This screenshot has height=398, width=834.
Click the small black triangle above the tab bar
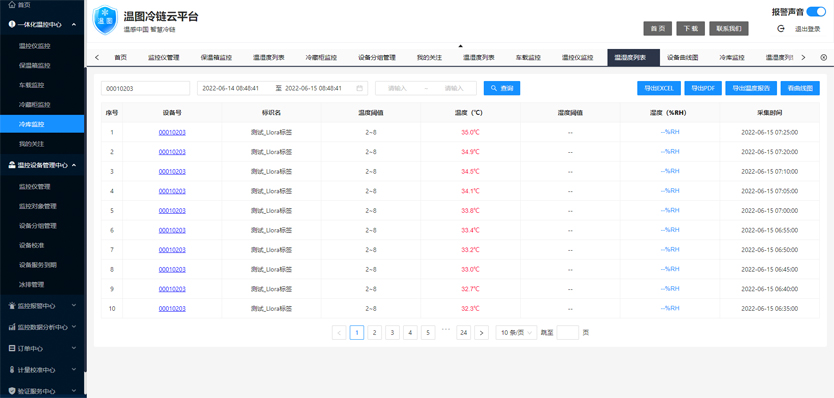(x=461, y=46)
